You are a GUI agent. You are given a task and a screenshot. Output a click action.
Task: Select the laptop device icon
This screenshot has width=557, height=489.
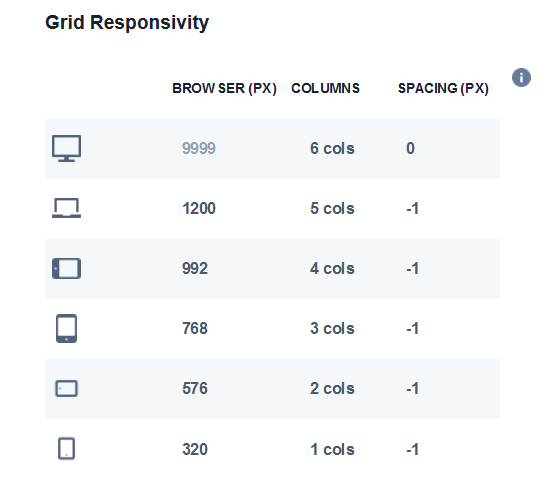(66, 208)
